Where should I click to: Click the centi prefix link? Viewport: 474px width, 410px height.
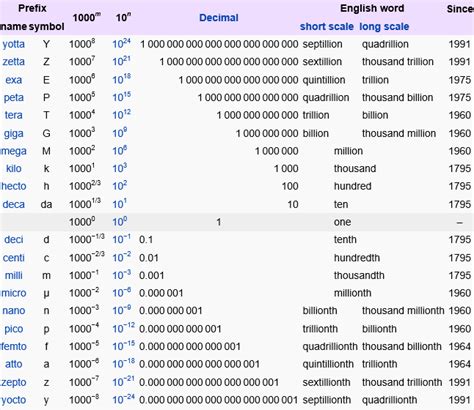click(x=14, y=258)
